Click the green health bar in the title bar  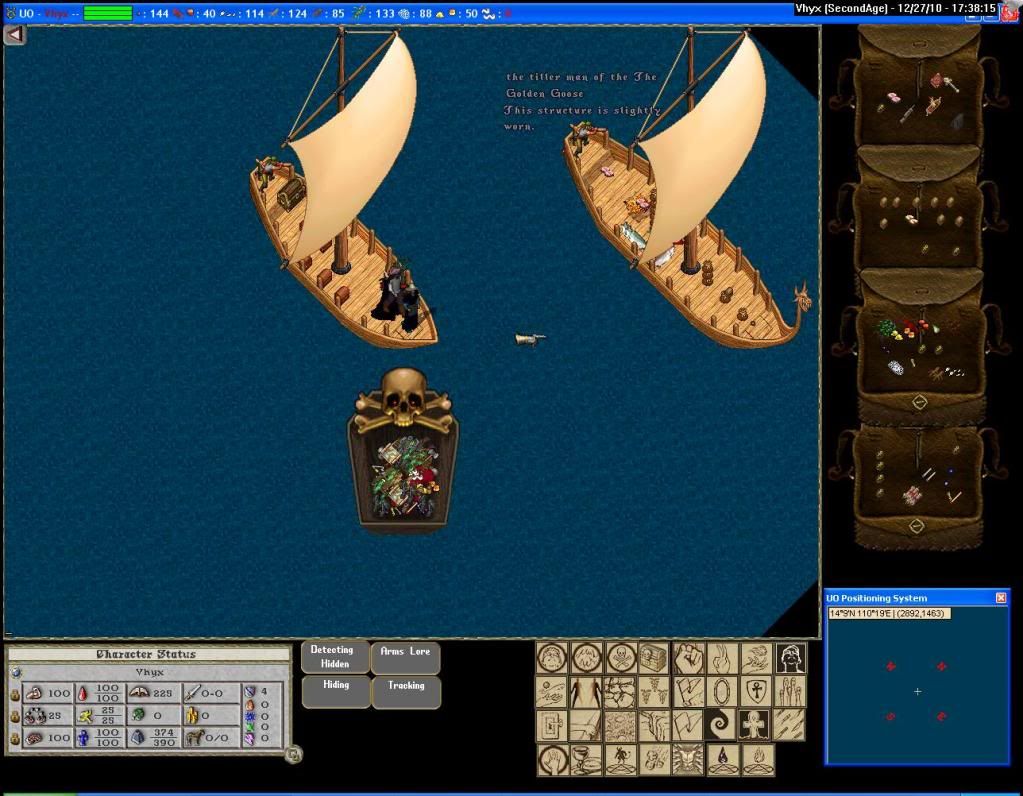[x=108, y=13]
